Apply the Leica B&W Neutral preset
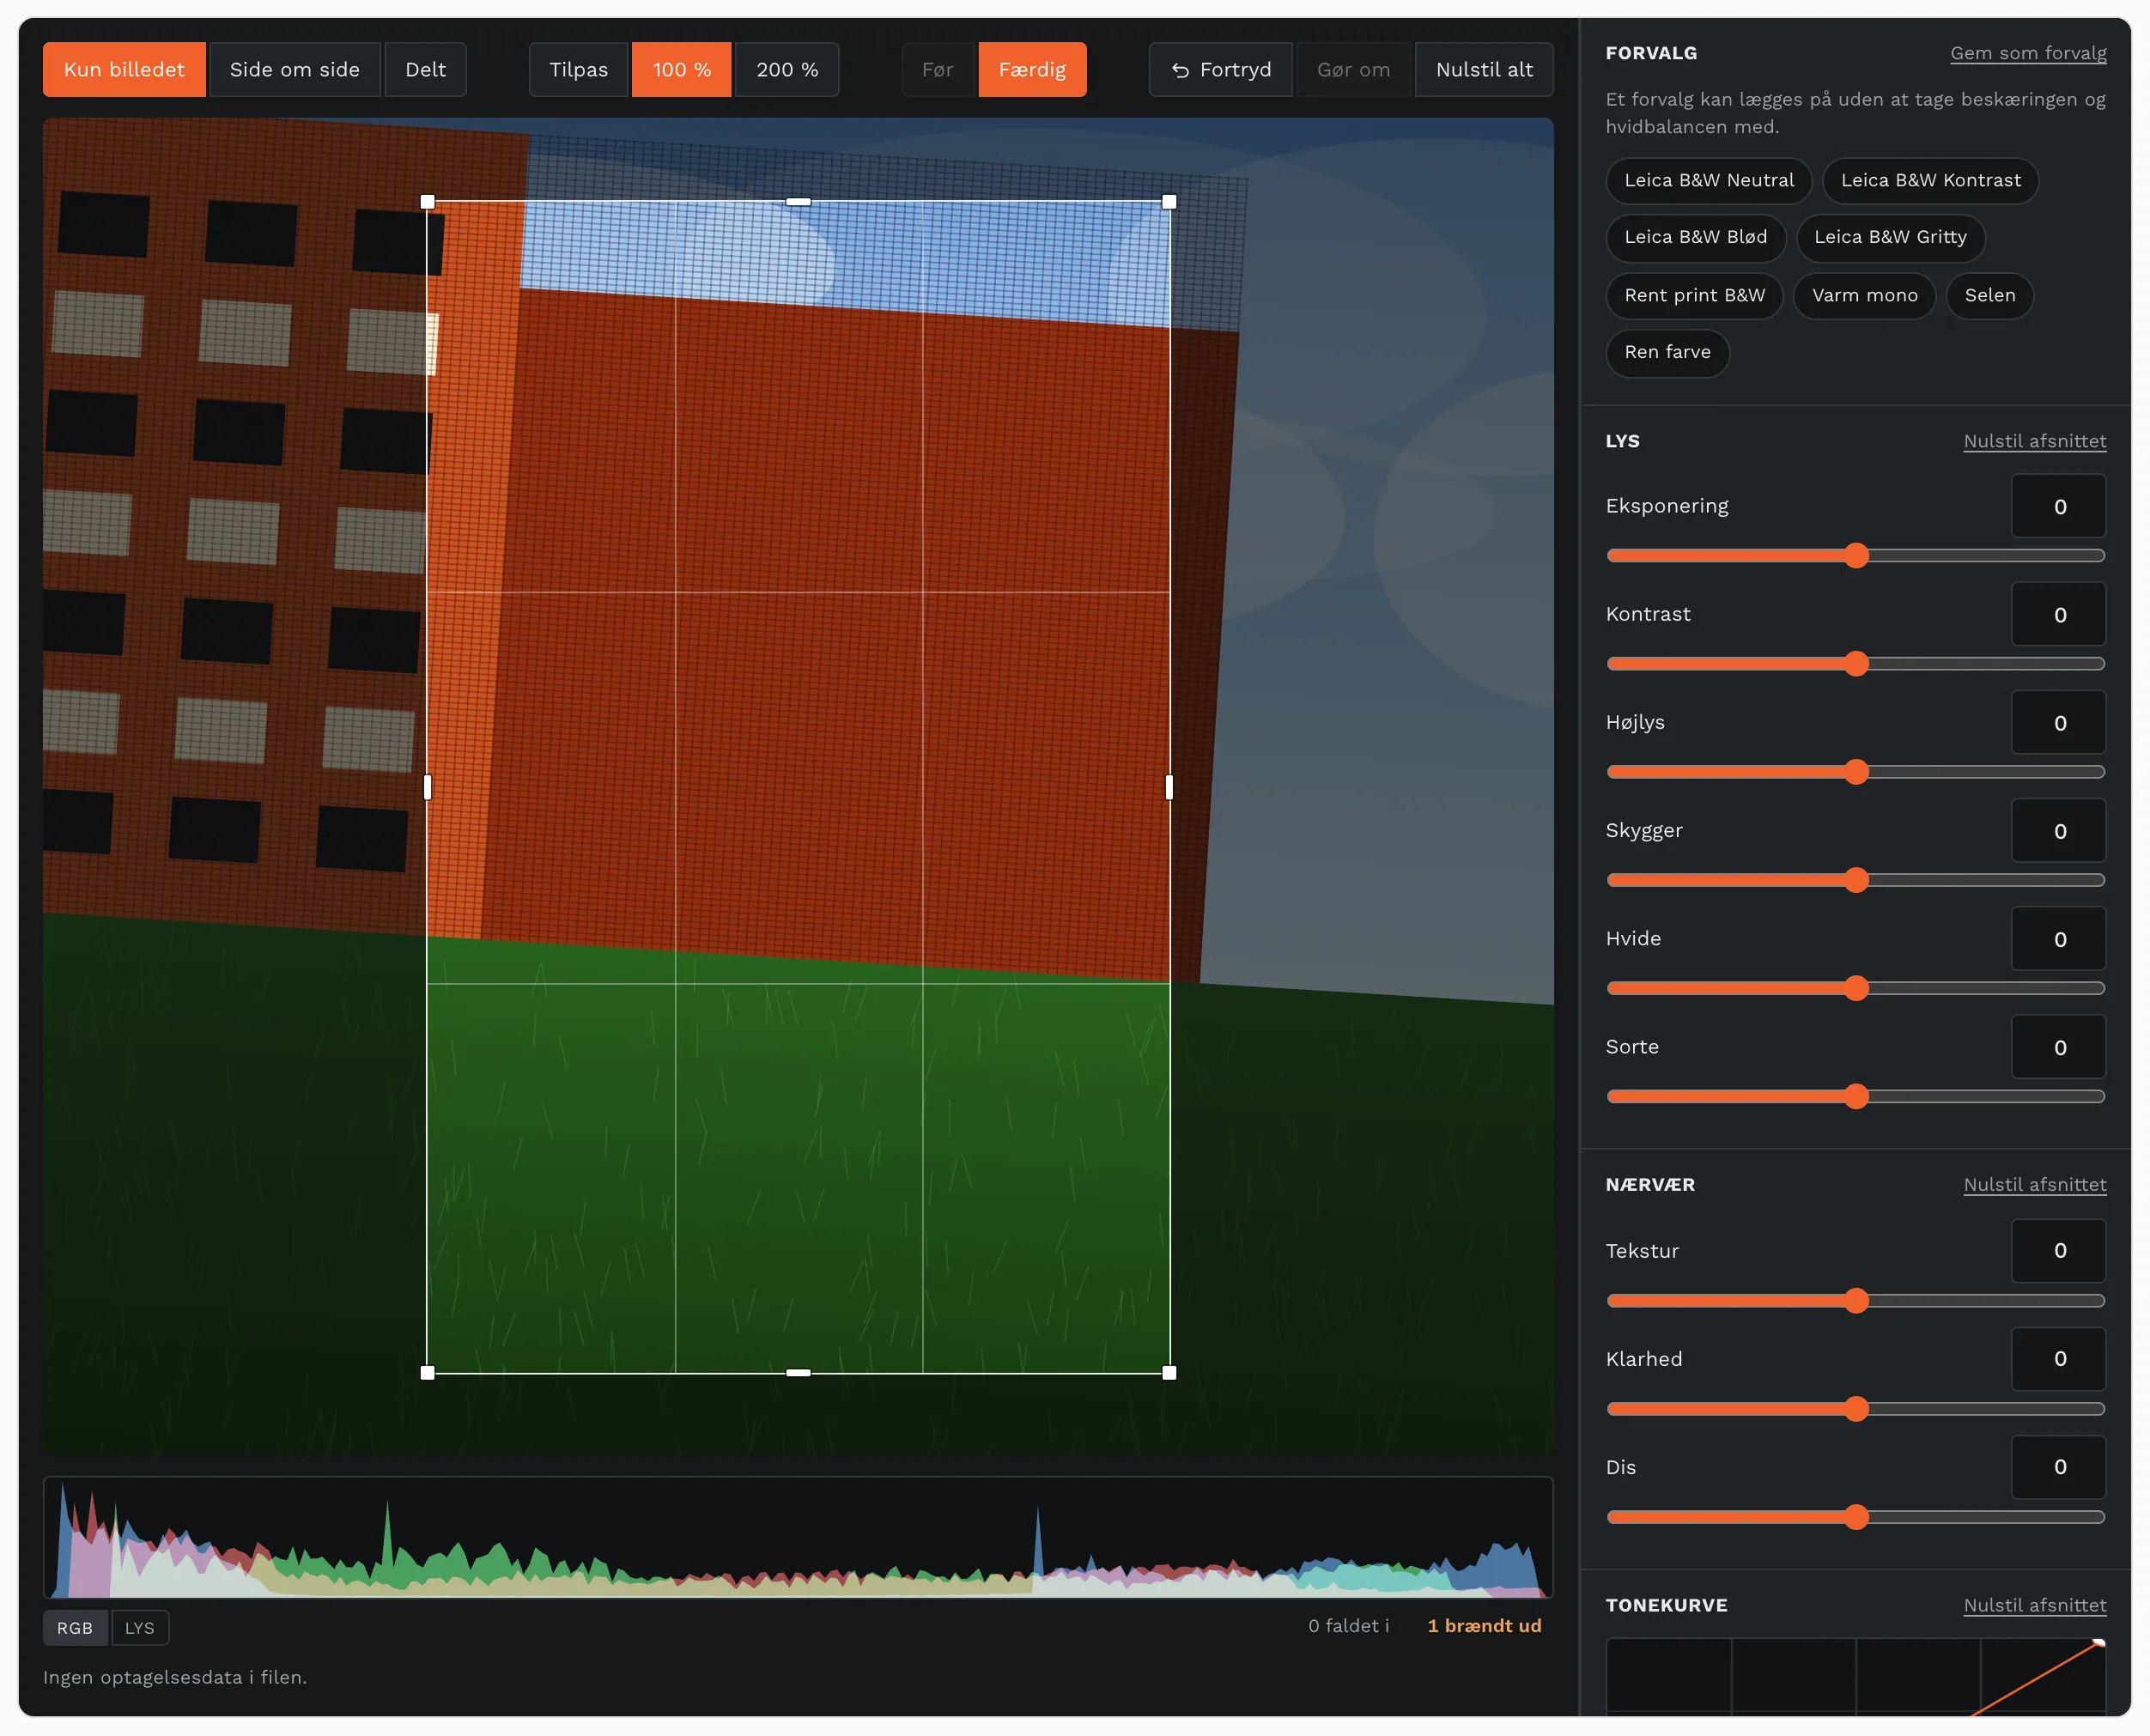This screenshot has height=1736, width=2150. pyautogui.click(x=1709, y=181)
